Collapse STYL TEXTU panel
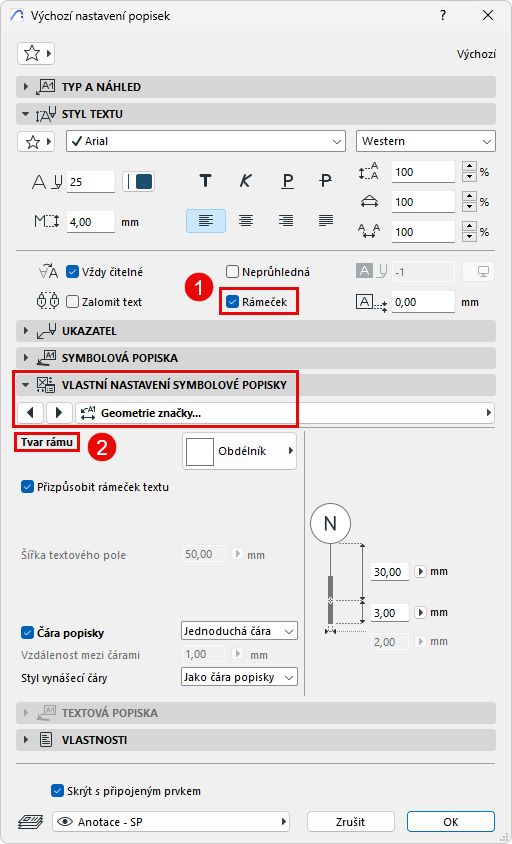 click(x=256, y=114)
